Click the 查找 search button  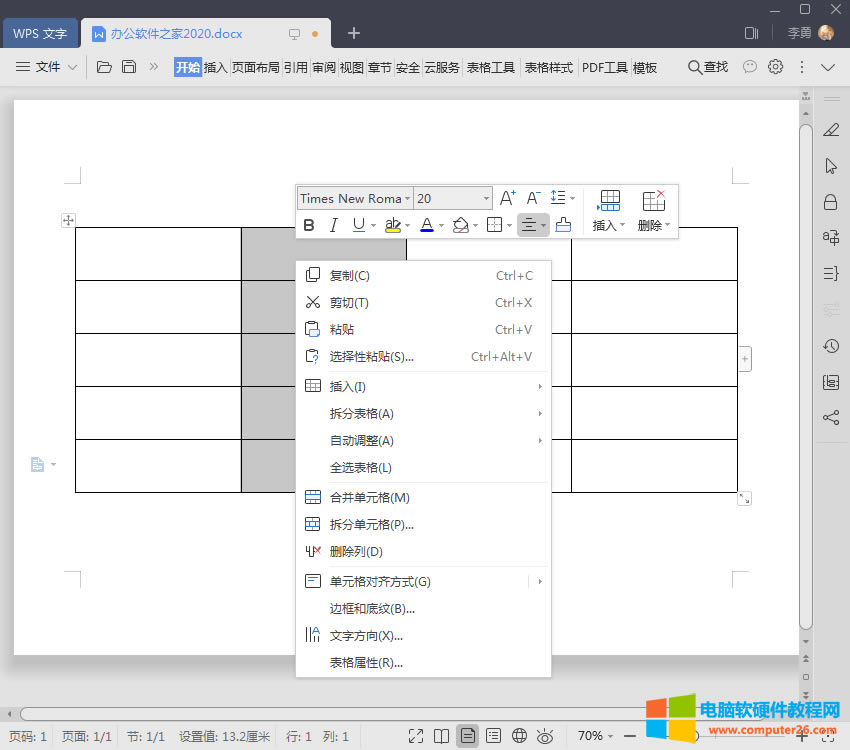click(x=707, y=67)
